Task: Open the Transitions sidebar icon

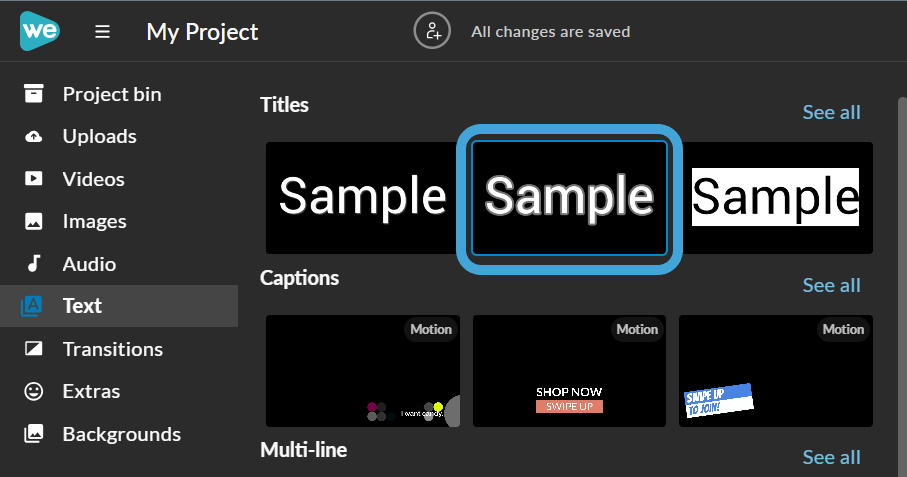Action: point(34,349)
